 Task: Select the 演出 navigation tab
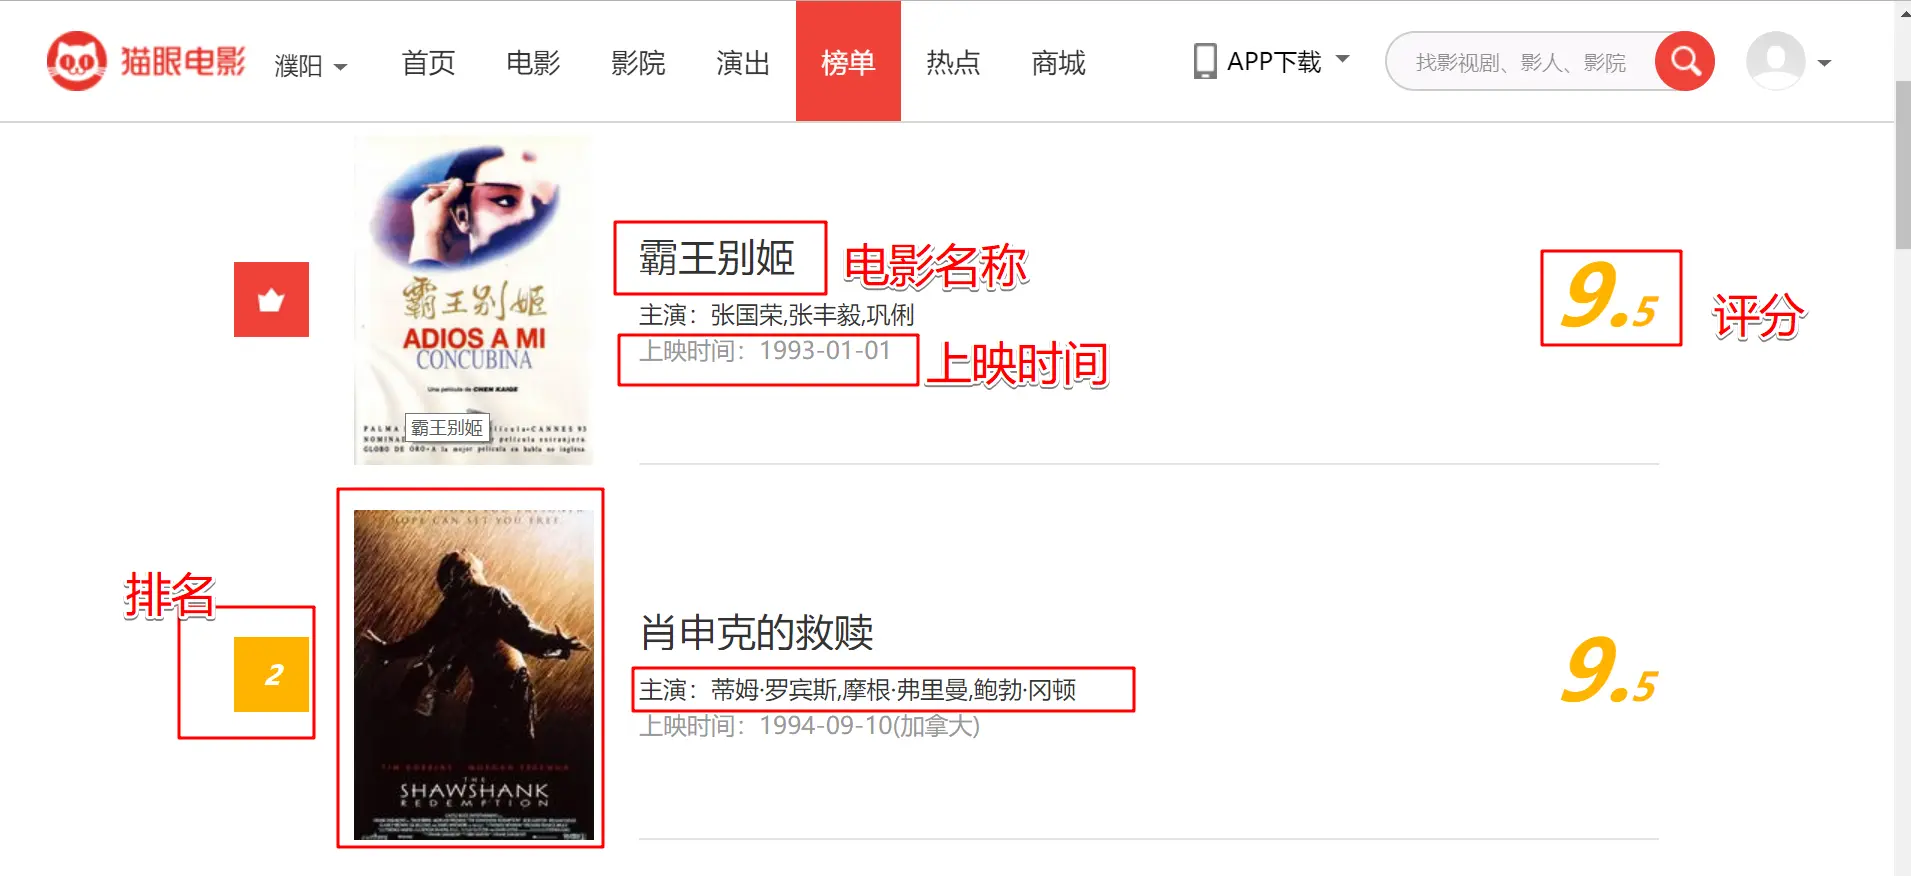pyautogui.click(x=743, y=63)
